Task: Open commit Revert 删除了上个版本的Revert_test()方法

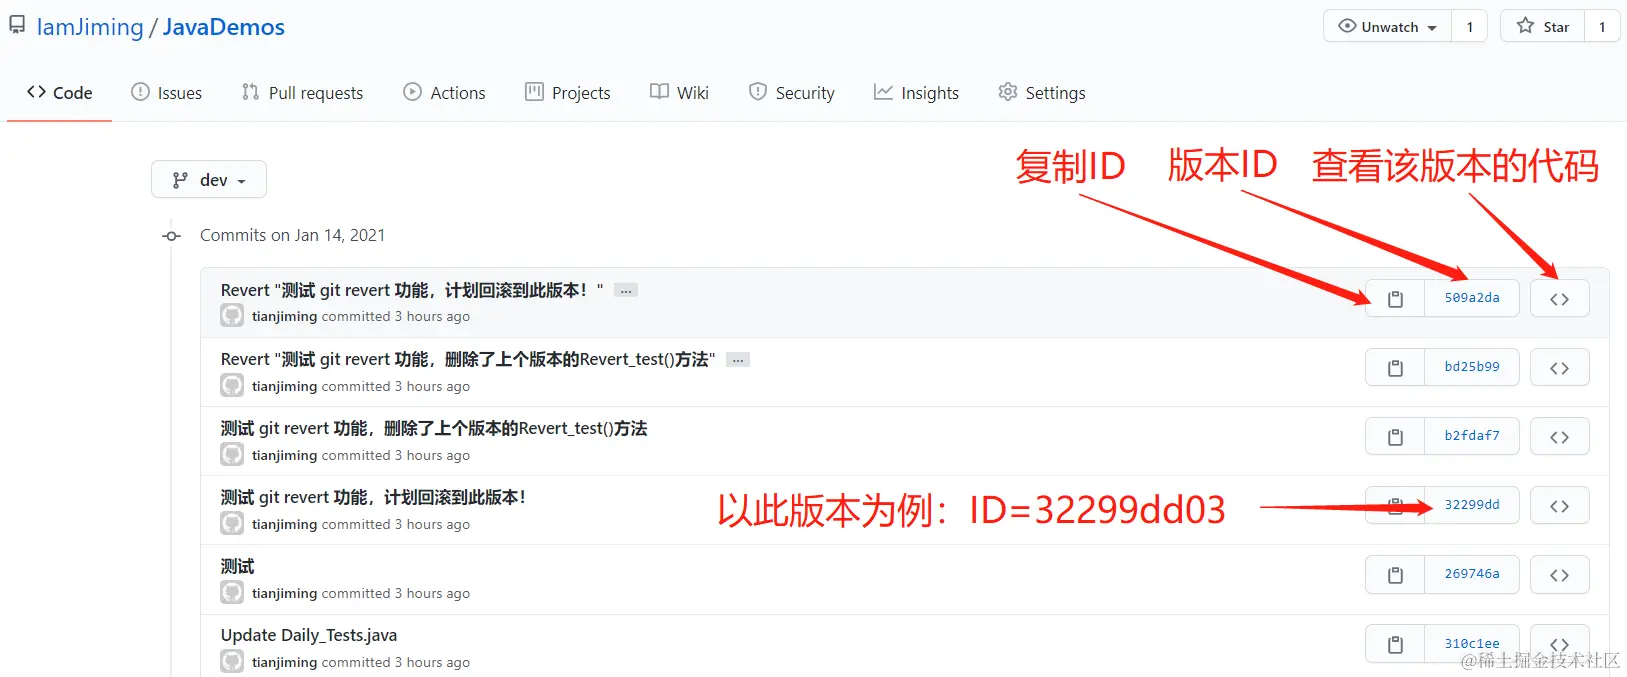Action: (x=468, y=359)
